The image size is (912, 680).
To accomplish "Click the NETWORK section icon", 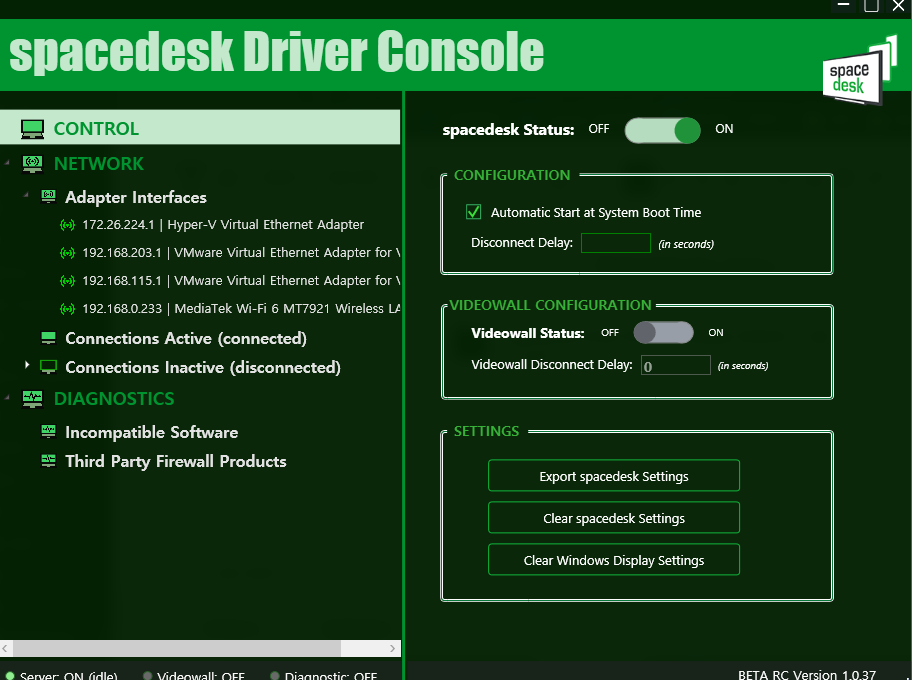I will tap(33, 164).
